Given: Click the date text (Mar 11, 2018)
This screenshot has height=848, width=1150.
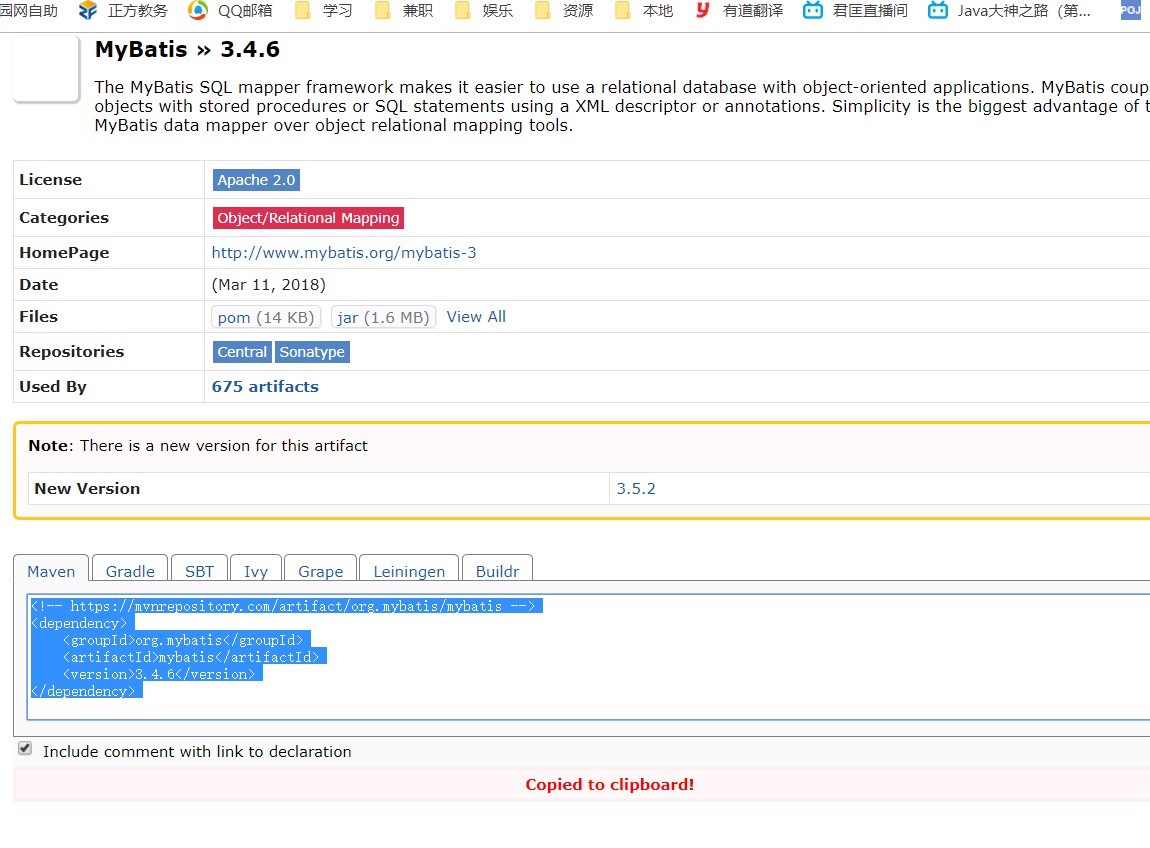Looking at the screenshot, I should pos(268,285).
